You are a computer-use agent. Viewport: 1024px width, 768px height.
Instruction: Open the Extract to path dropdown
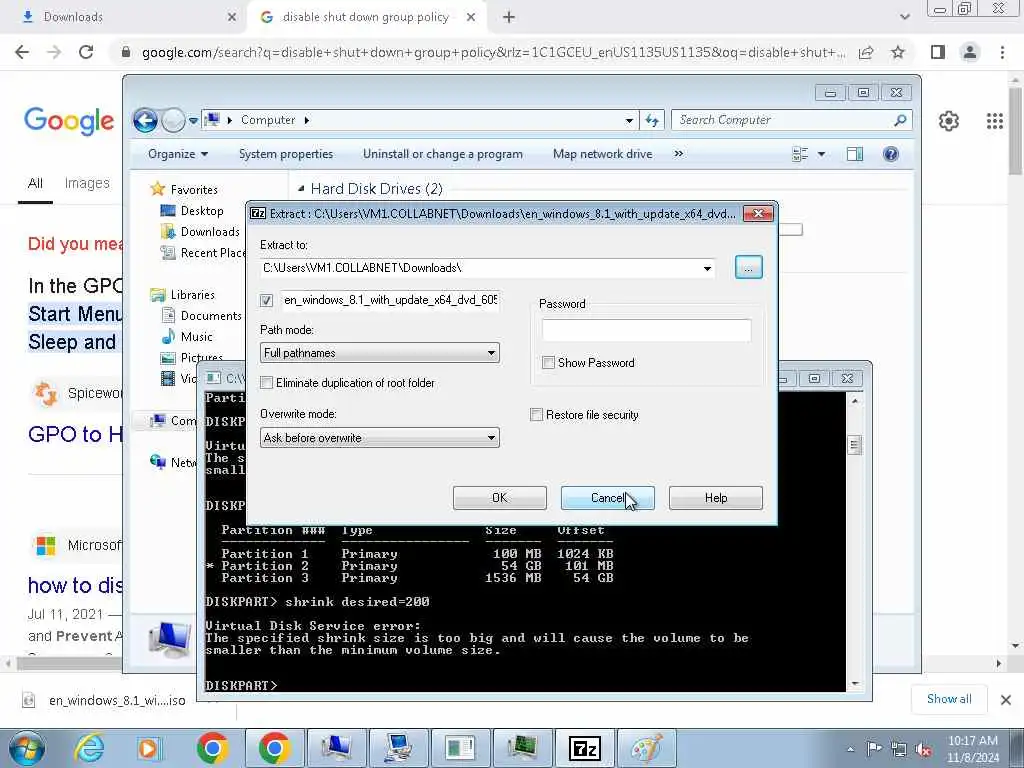coord(707,268)
